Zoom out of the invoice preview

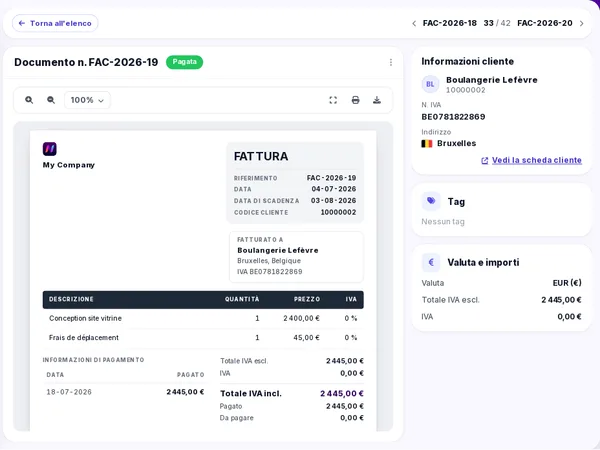tap(51, 100)
